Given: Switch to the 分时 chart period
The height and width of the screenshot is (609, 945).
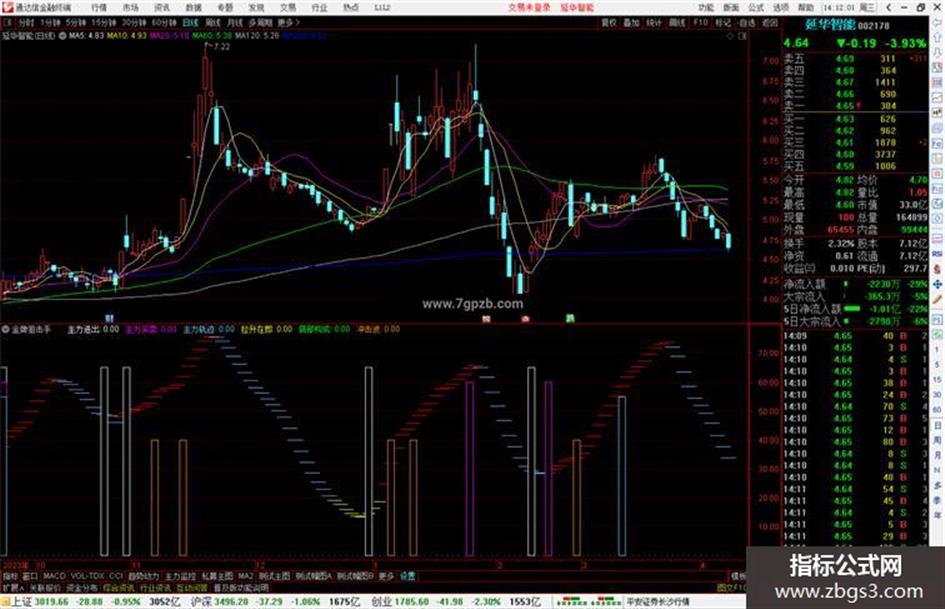Looking at the screenshot, I should click(x=26, y=22).
